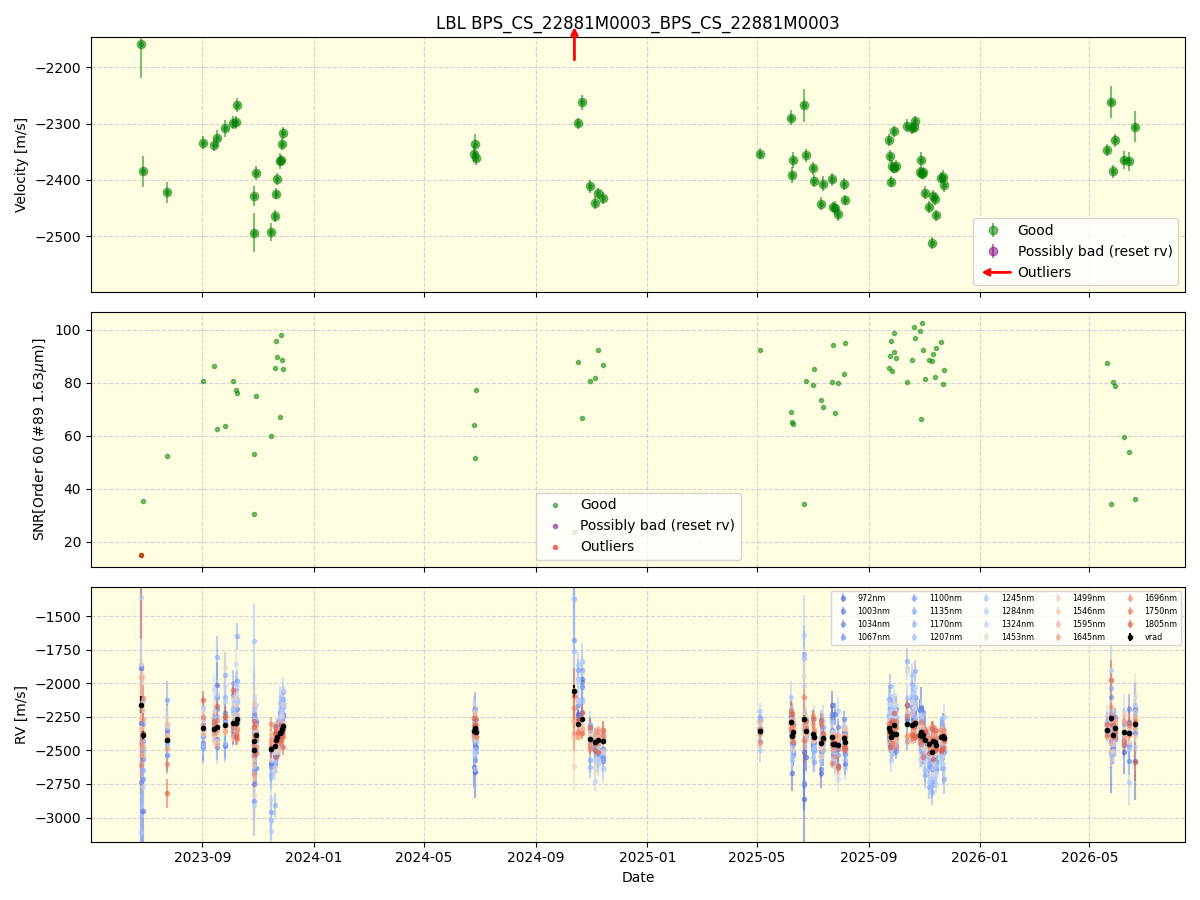Click the 1245nm legend color marker
This screenshot has width=1200, height=900.
(x=987, y=598)
